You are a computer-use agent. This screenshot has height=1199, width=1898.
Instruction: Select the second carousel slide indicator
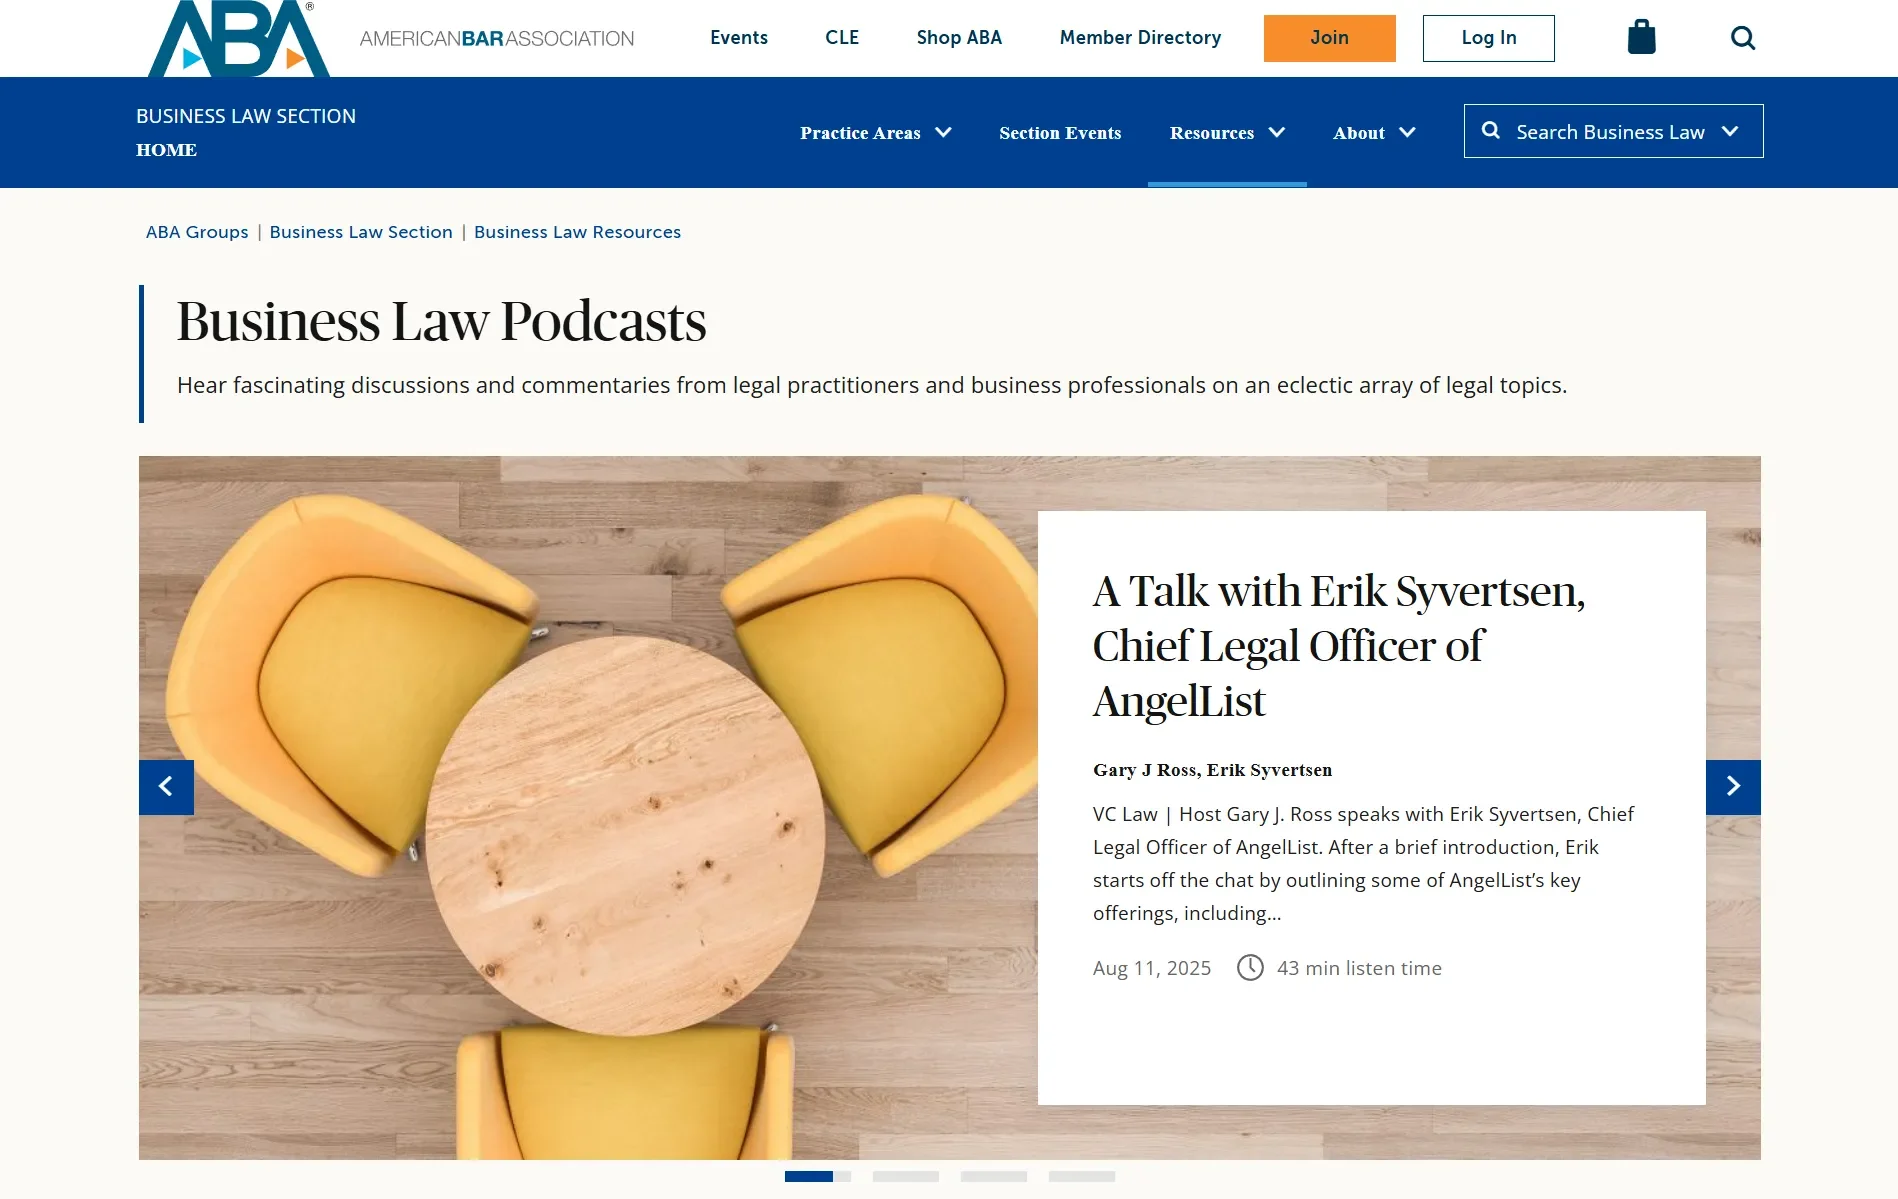906,1177
